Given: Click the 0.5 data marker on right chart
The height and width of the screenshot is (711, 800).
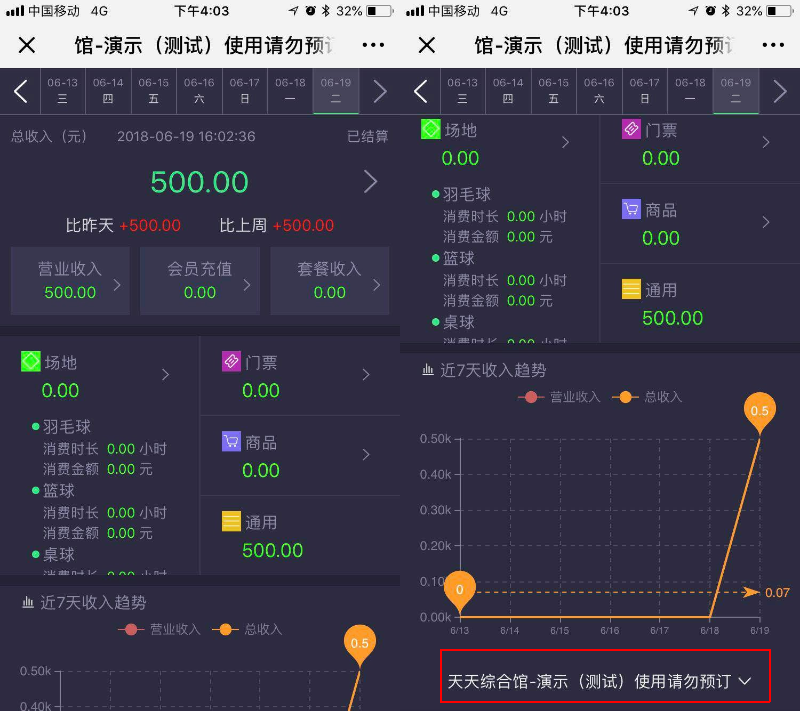Looking at the screenshot, I should click(759, 411).
